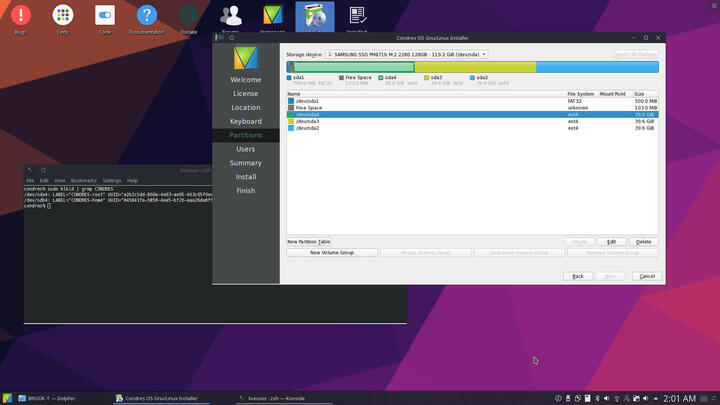The height and width of the screenshot is (405, 720).
Task: Click the New Volume Group button
Action: 332,253
